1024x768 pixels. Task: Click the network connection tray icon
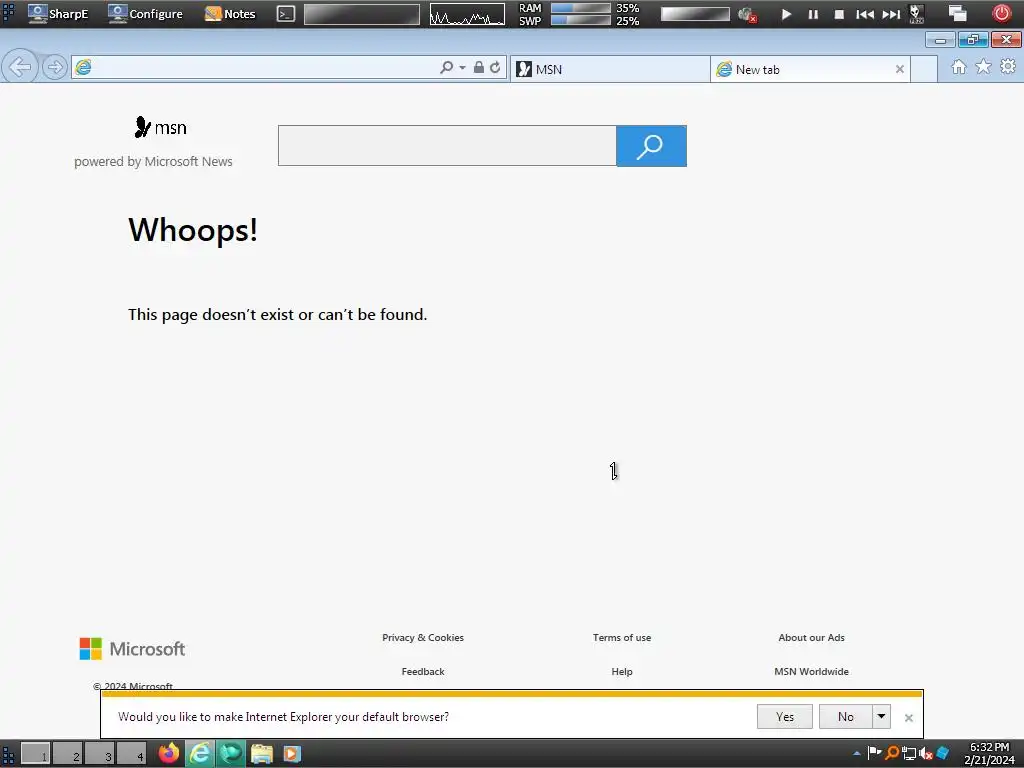point(908,754)
